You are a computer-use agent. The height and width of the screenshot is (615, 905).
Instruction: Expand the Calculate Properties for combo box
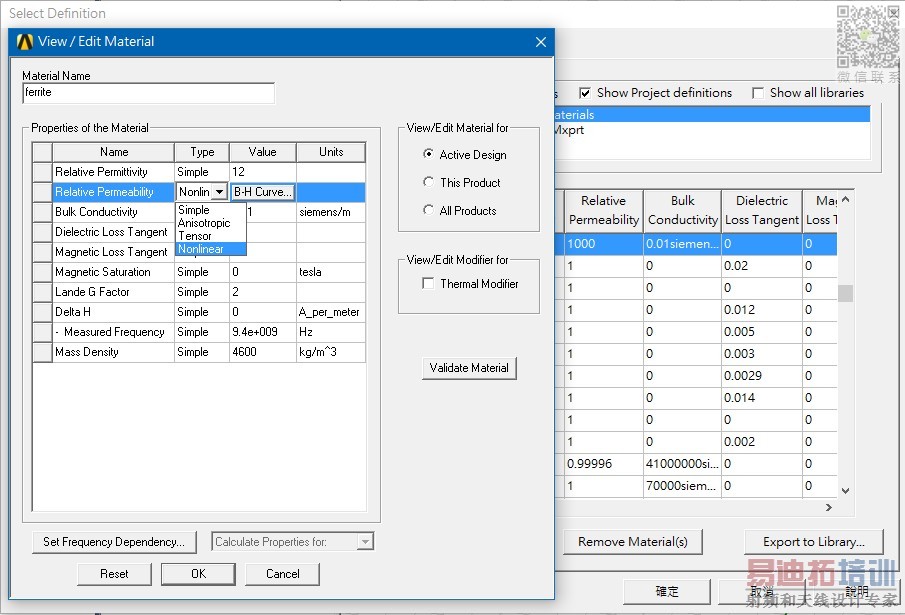pyautogui.click(x=365, y=542)
